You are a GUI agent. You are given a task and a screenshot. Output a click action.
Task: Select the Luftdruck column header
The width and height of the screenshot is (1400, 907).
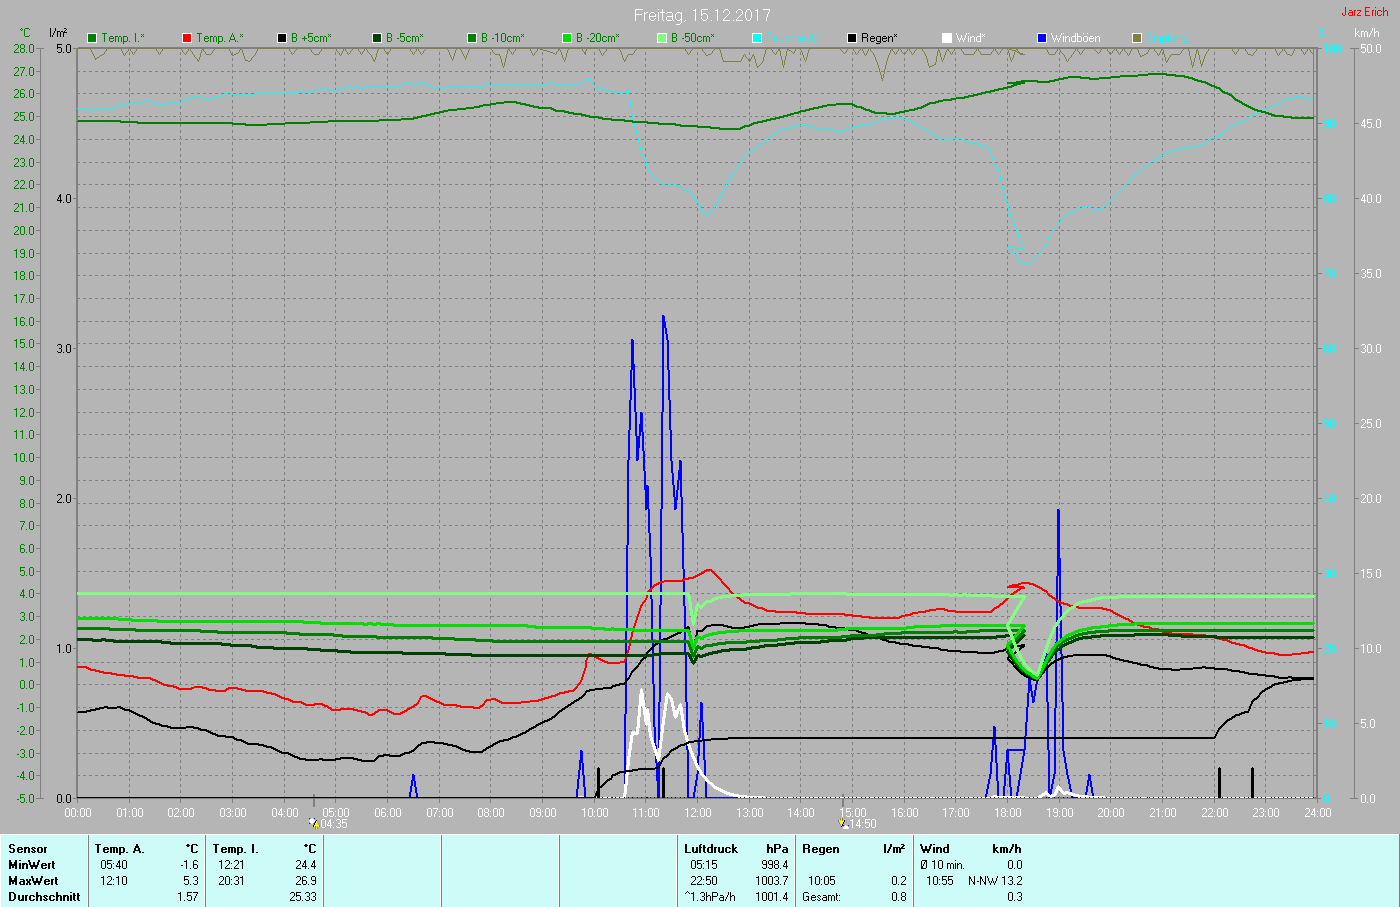pyautogui.click(x=711, y=849)
